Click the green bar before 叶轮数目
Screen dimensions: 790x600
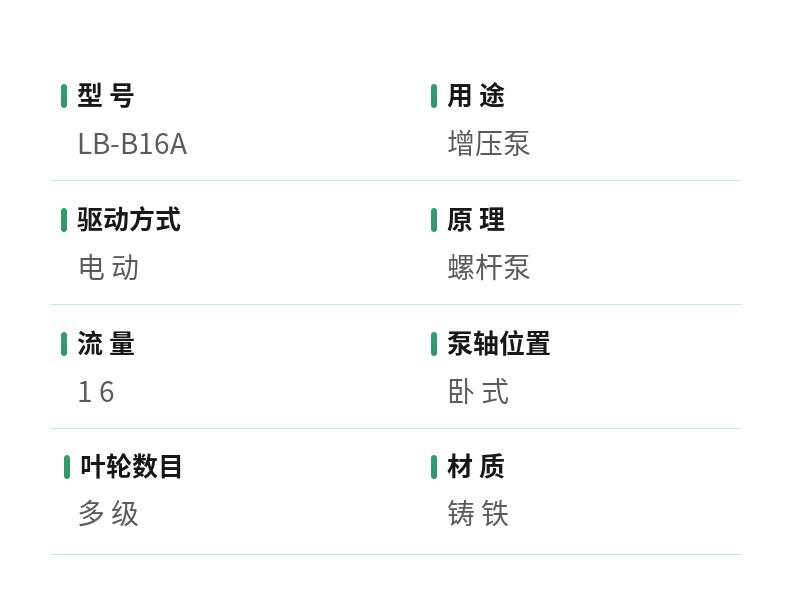(x=67, y=467)
